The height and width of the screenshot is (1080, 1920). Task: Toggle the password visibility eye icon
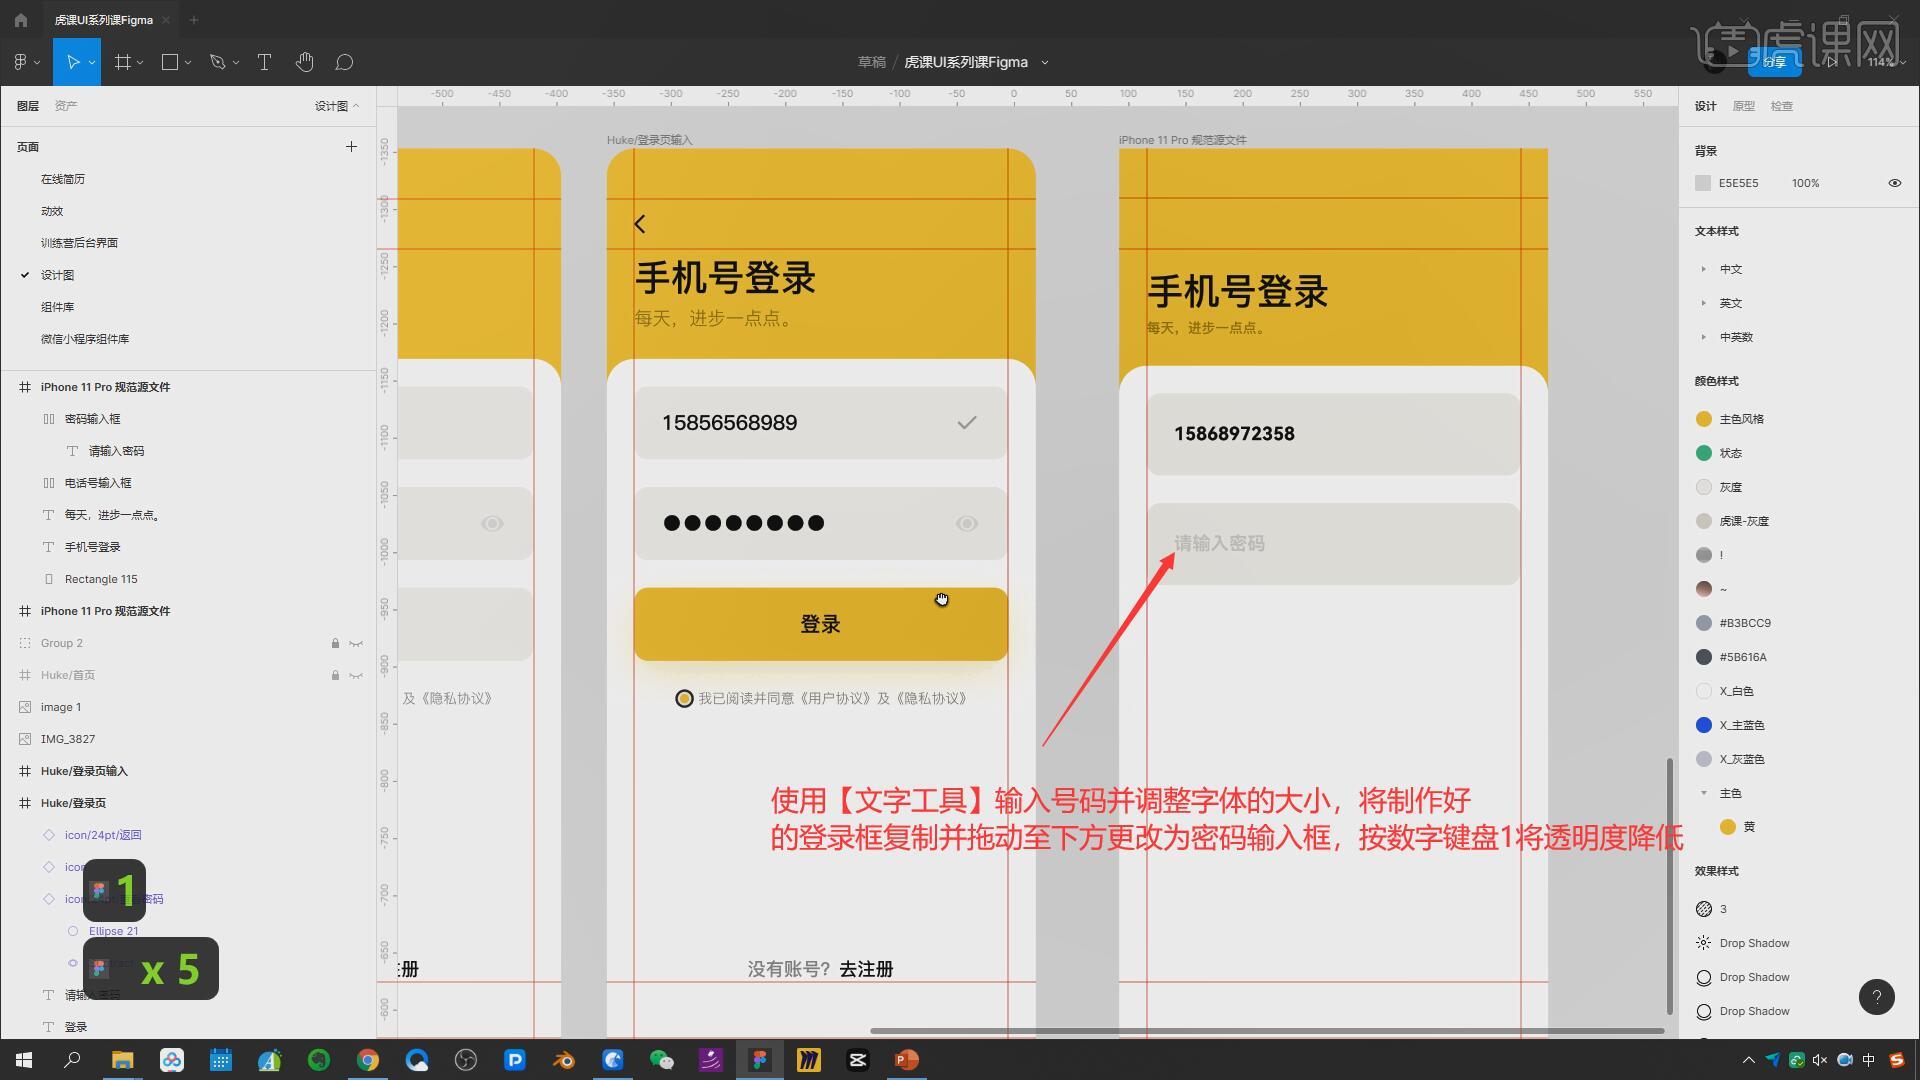966,523
